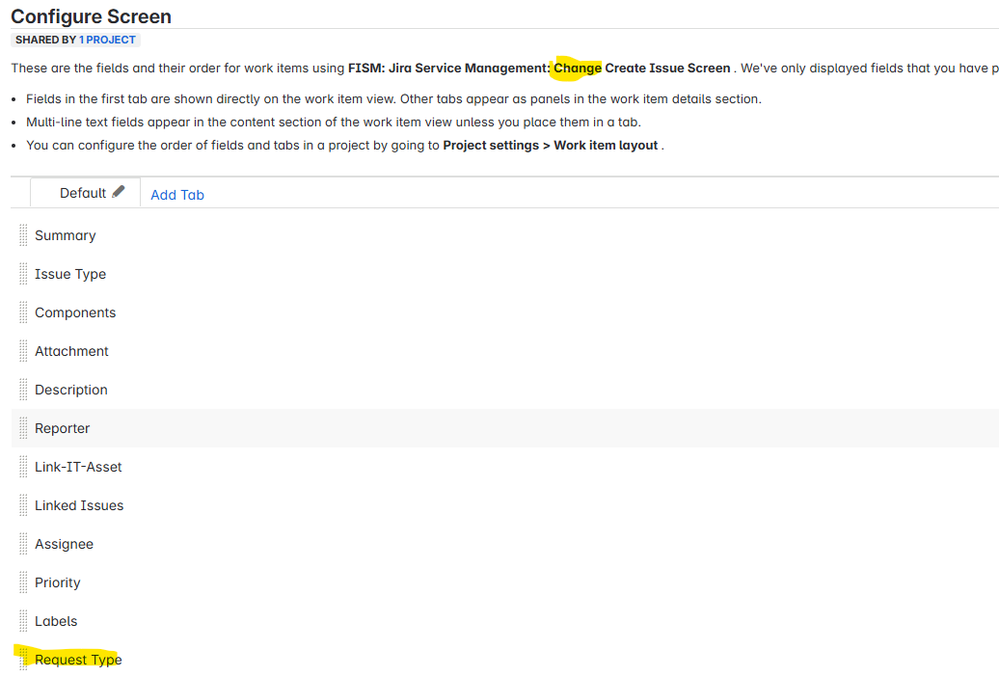The image size is (999, 678).
Task: Click the SHARED BY label
Action: point(46,40)
